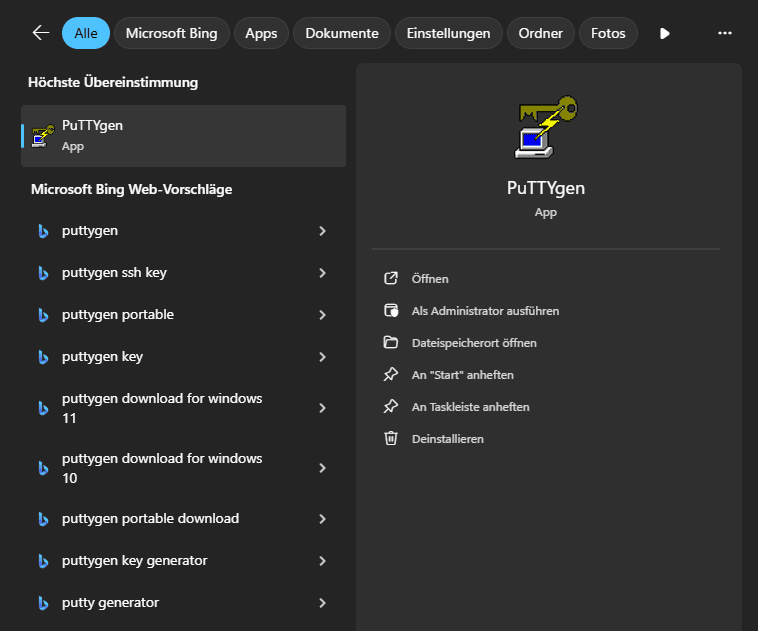
Task: Click Bing icon next to 'puttygen'
Action: pos(43,231)
